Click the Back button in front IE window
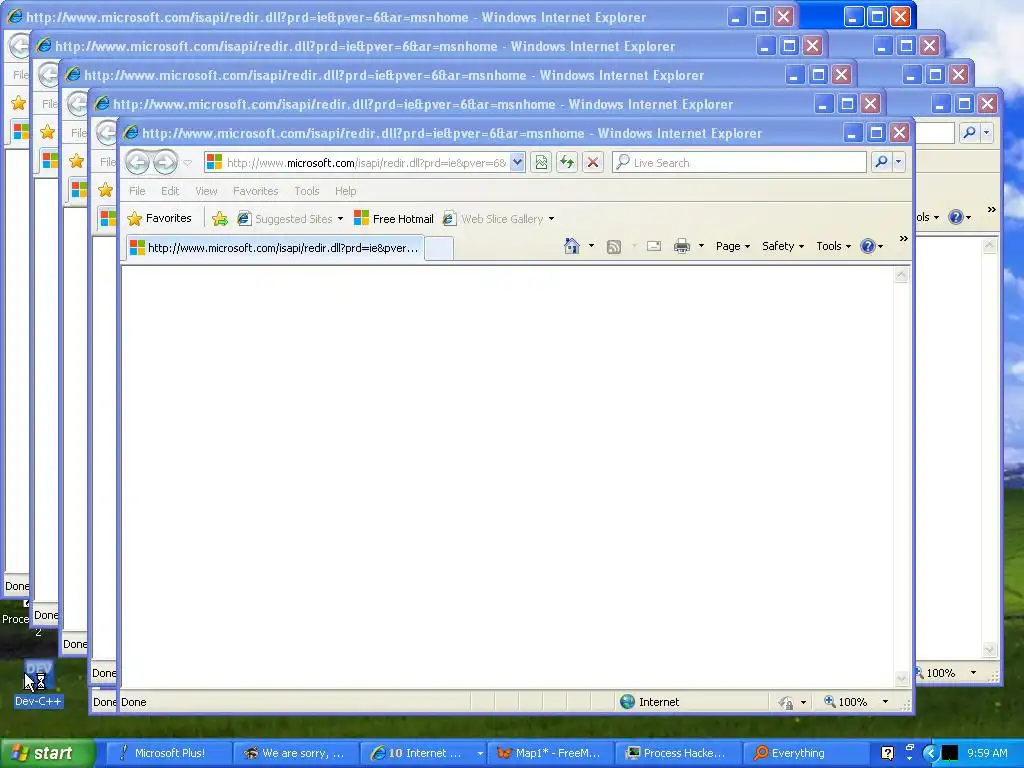1024x768 pixels. click(x=137, y=162)
